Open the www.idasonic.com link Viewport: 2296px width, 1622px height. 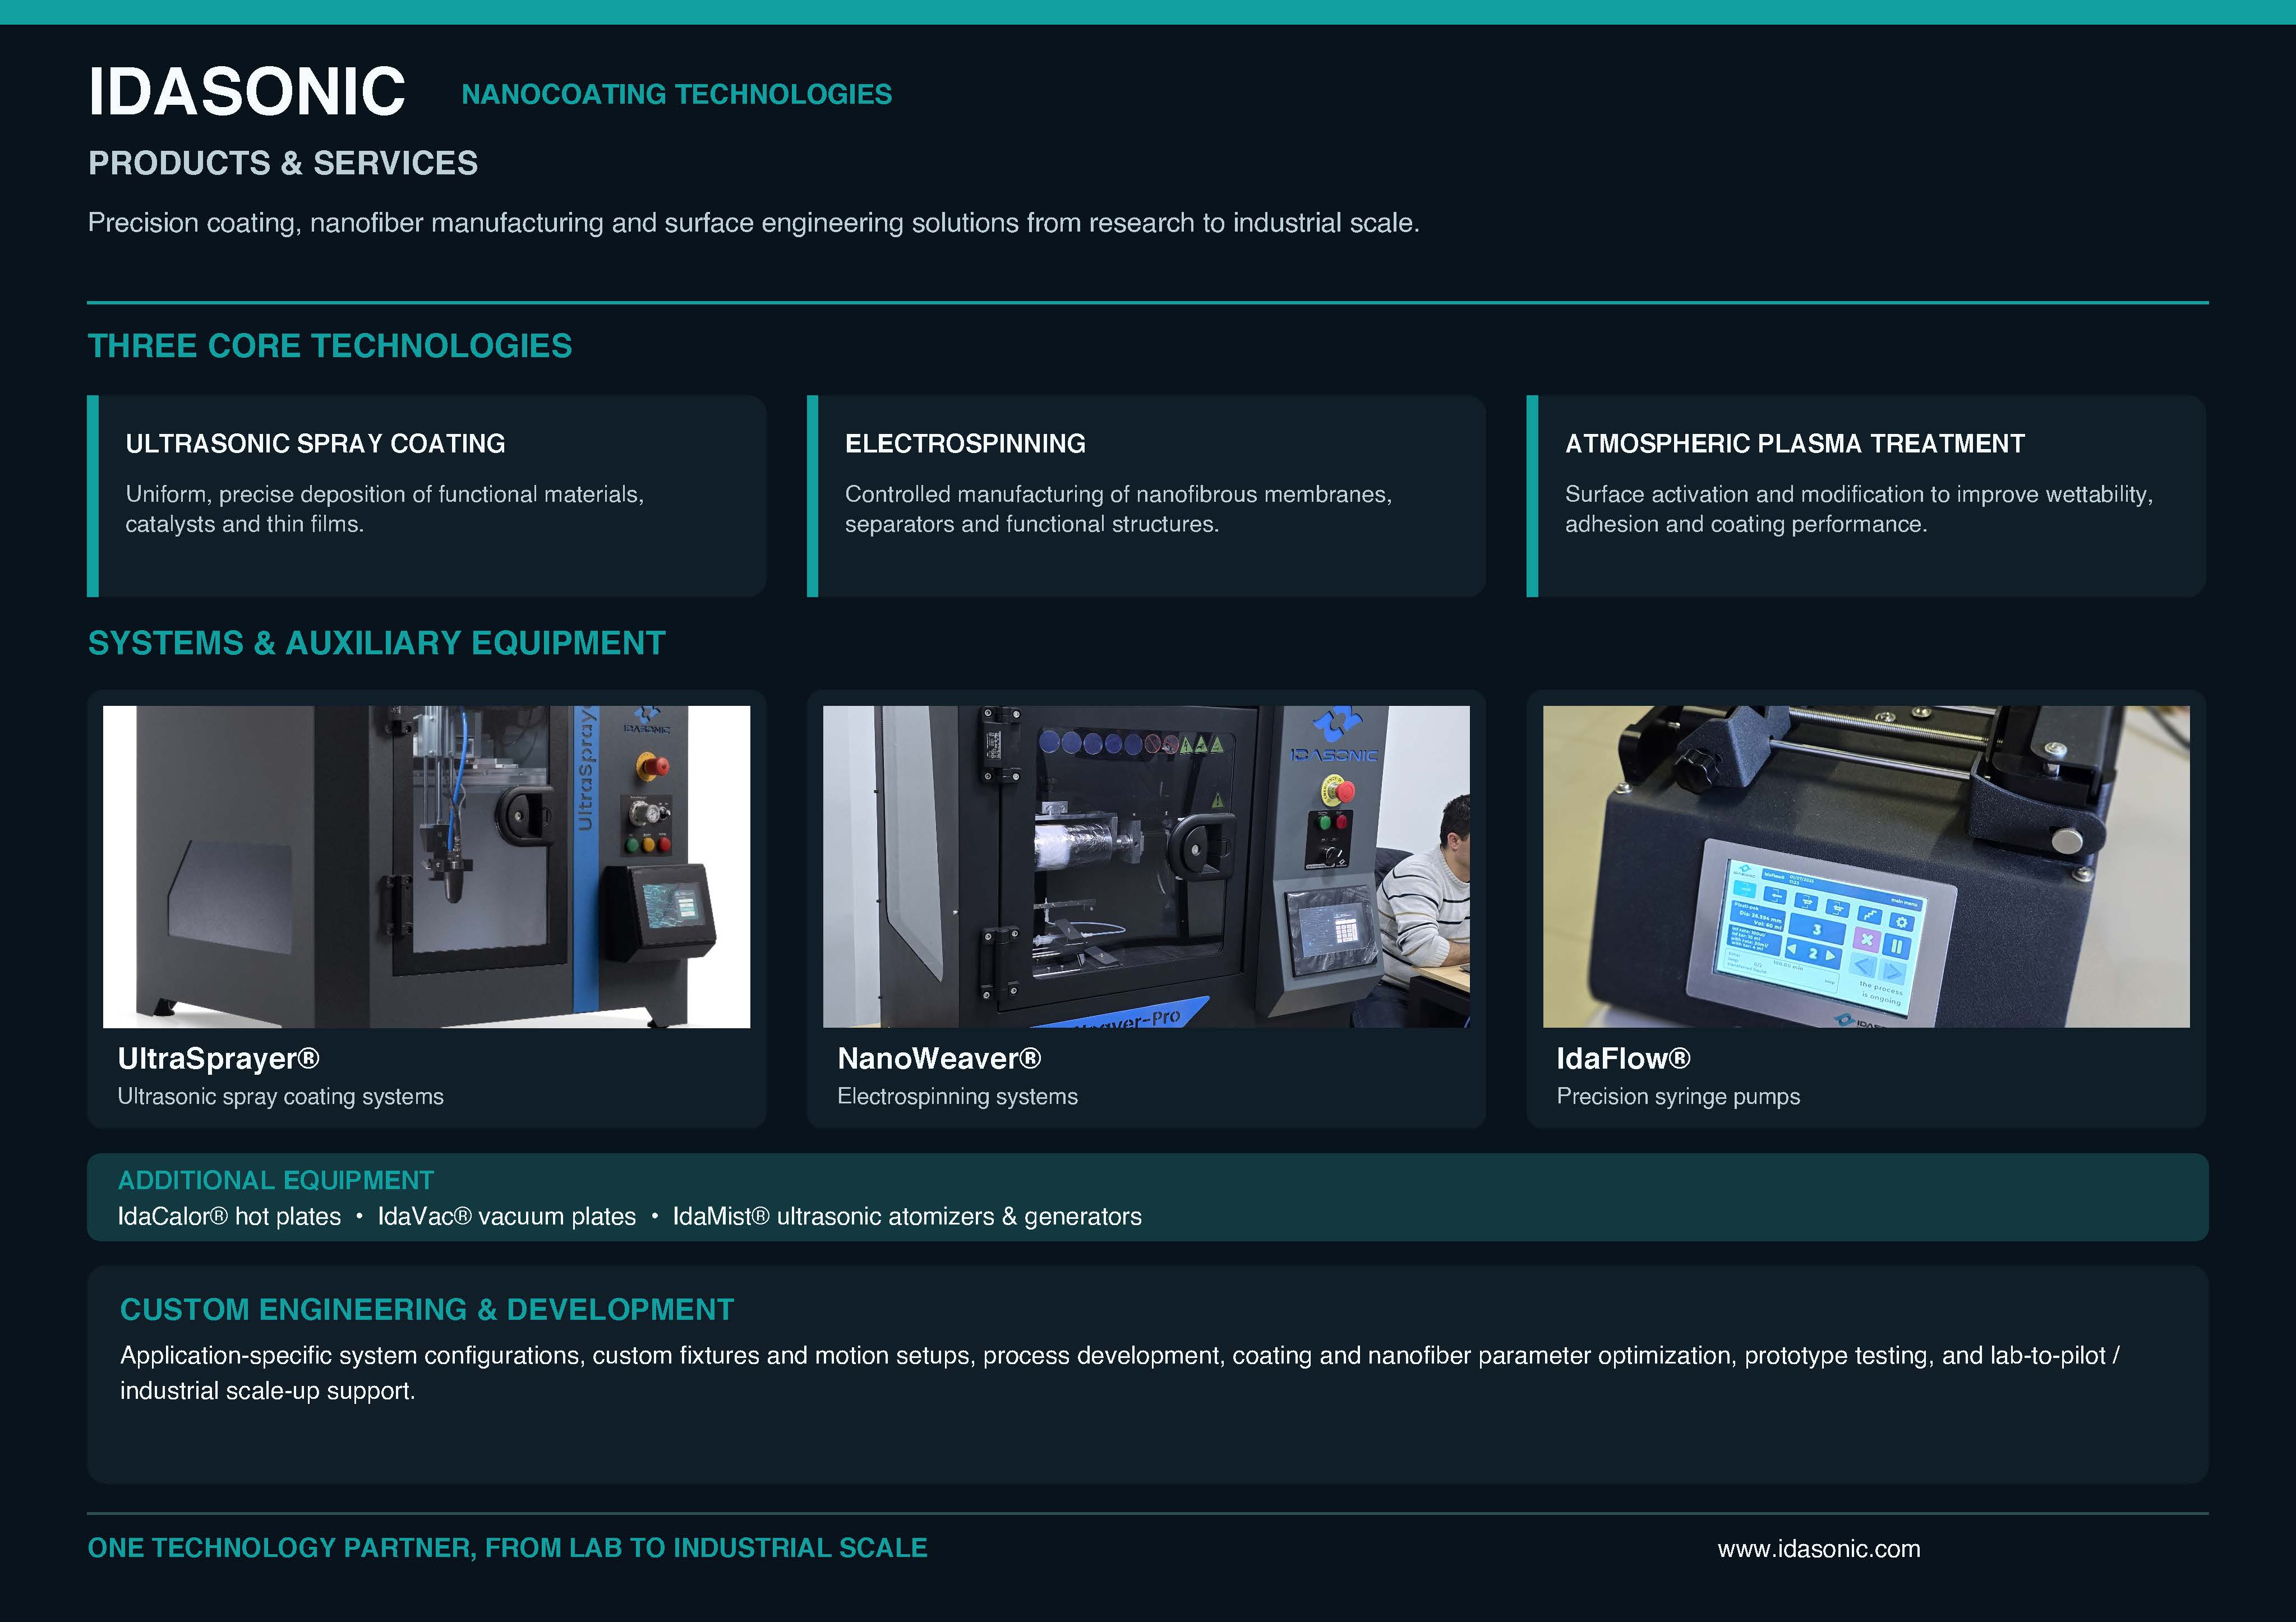click(1819, 1549)
